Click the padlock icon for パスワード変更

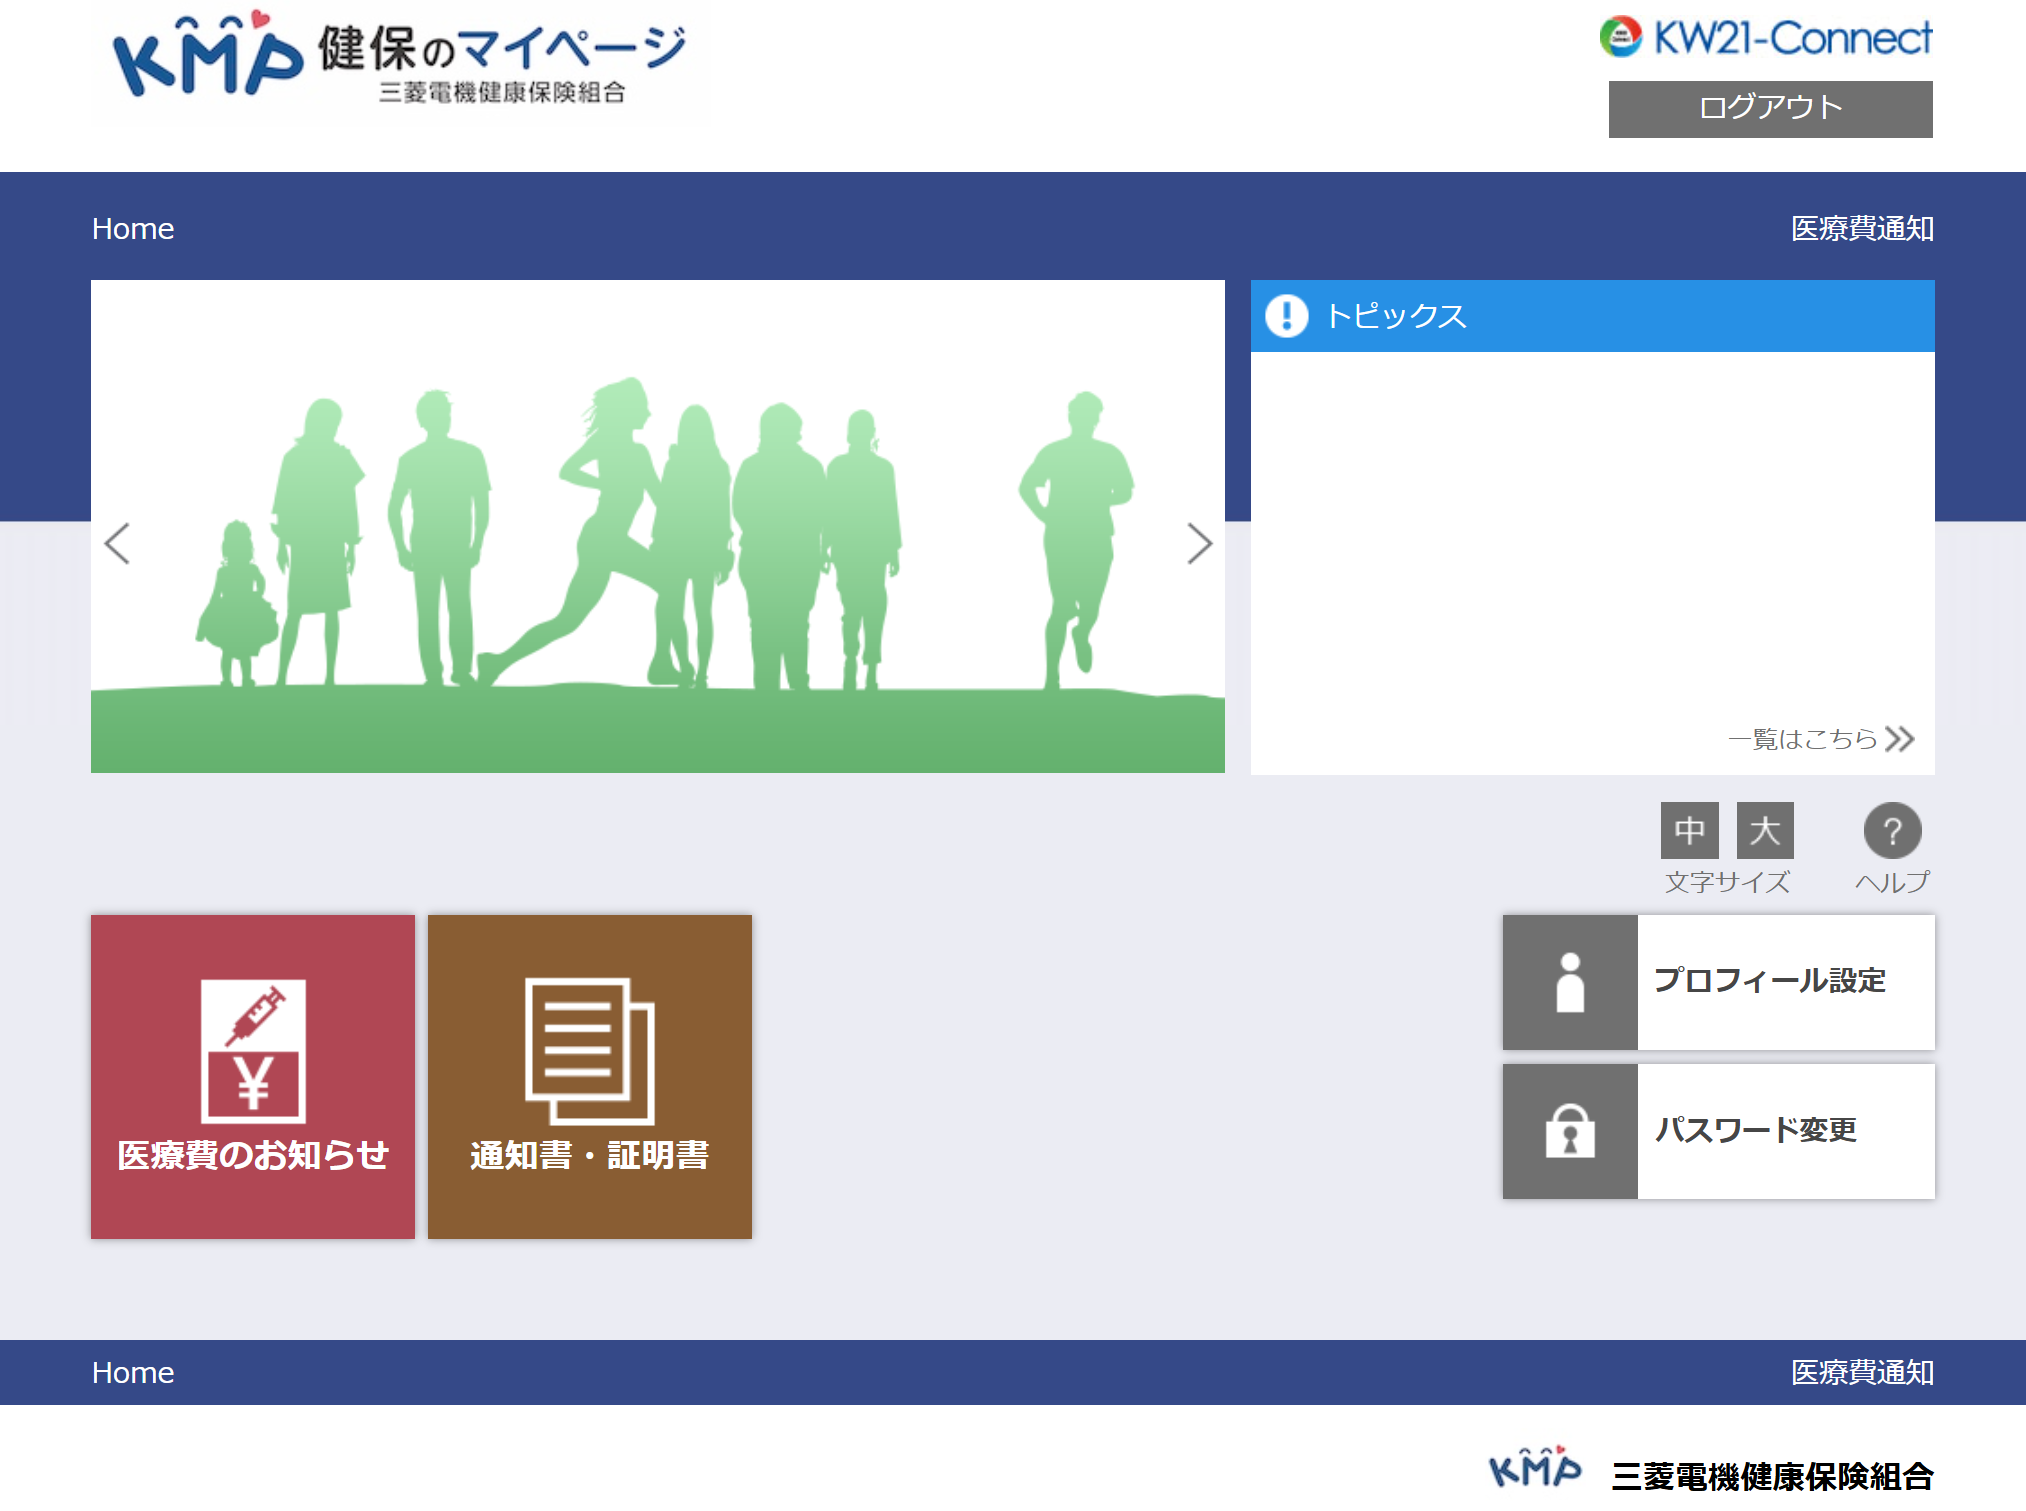pos(1569,1131)
